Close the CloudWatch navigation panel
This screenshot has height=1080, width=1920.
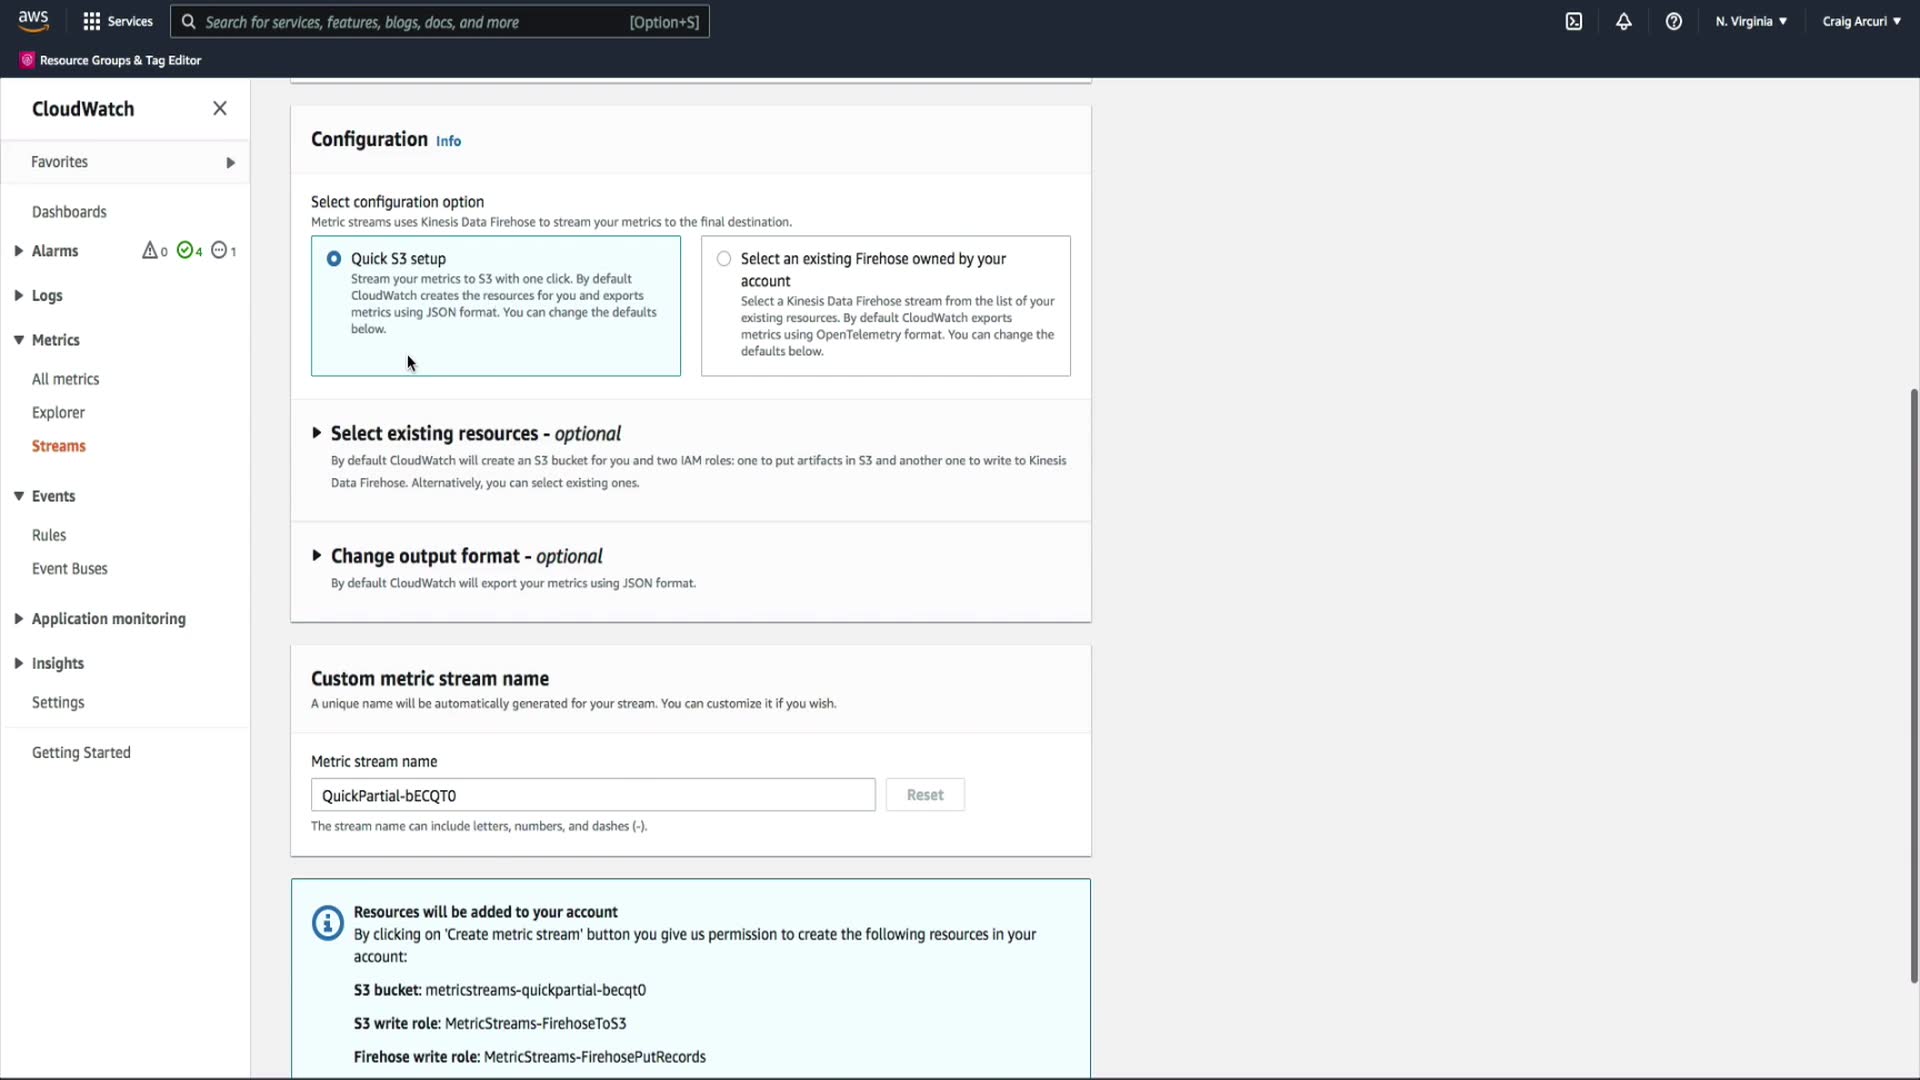220,108
